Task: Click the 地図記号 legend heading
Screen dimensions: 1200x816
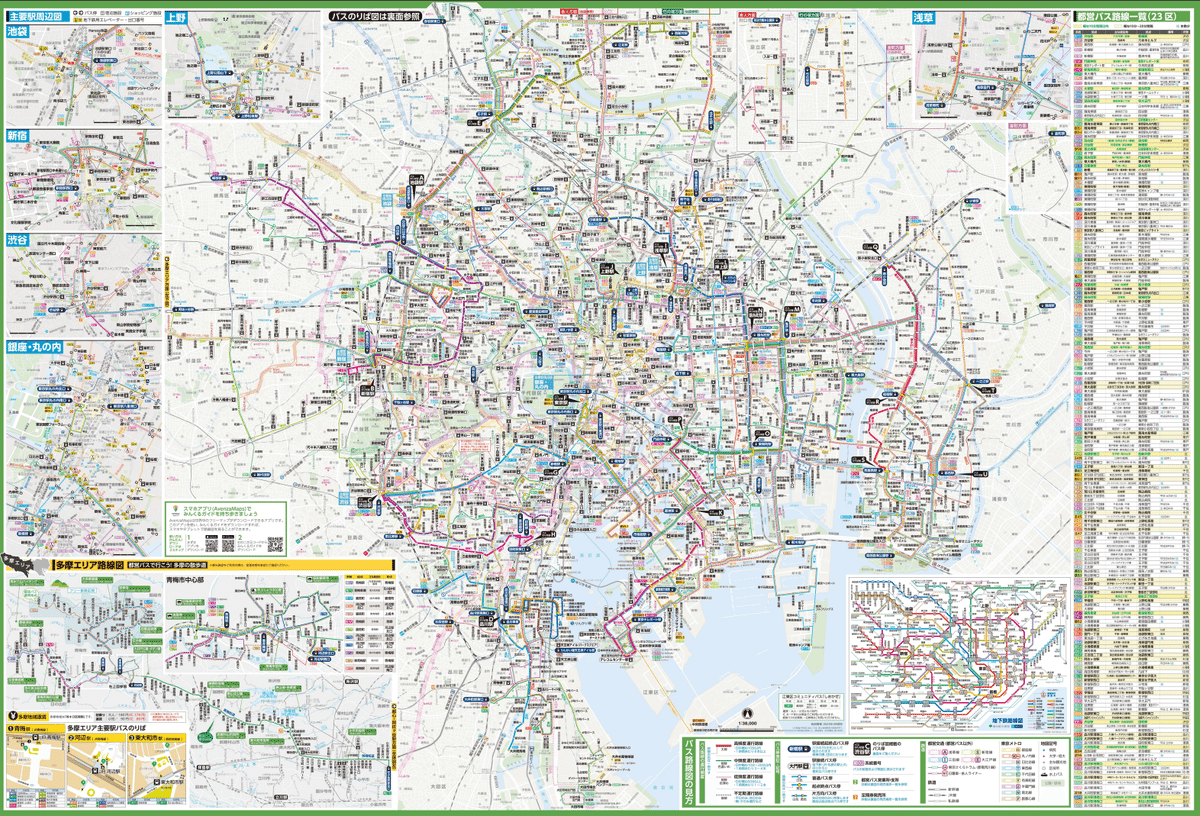Action: (x=1050, y=743)
